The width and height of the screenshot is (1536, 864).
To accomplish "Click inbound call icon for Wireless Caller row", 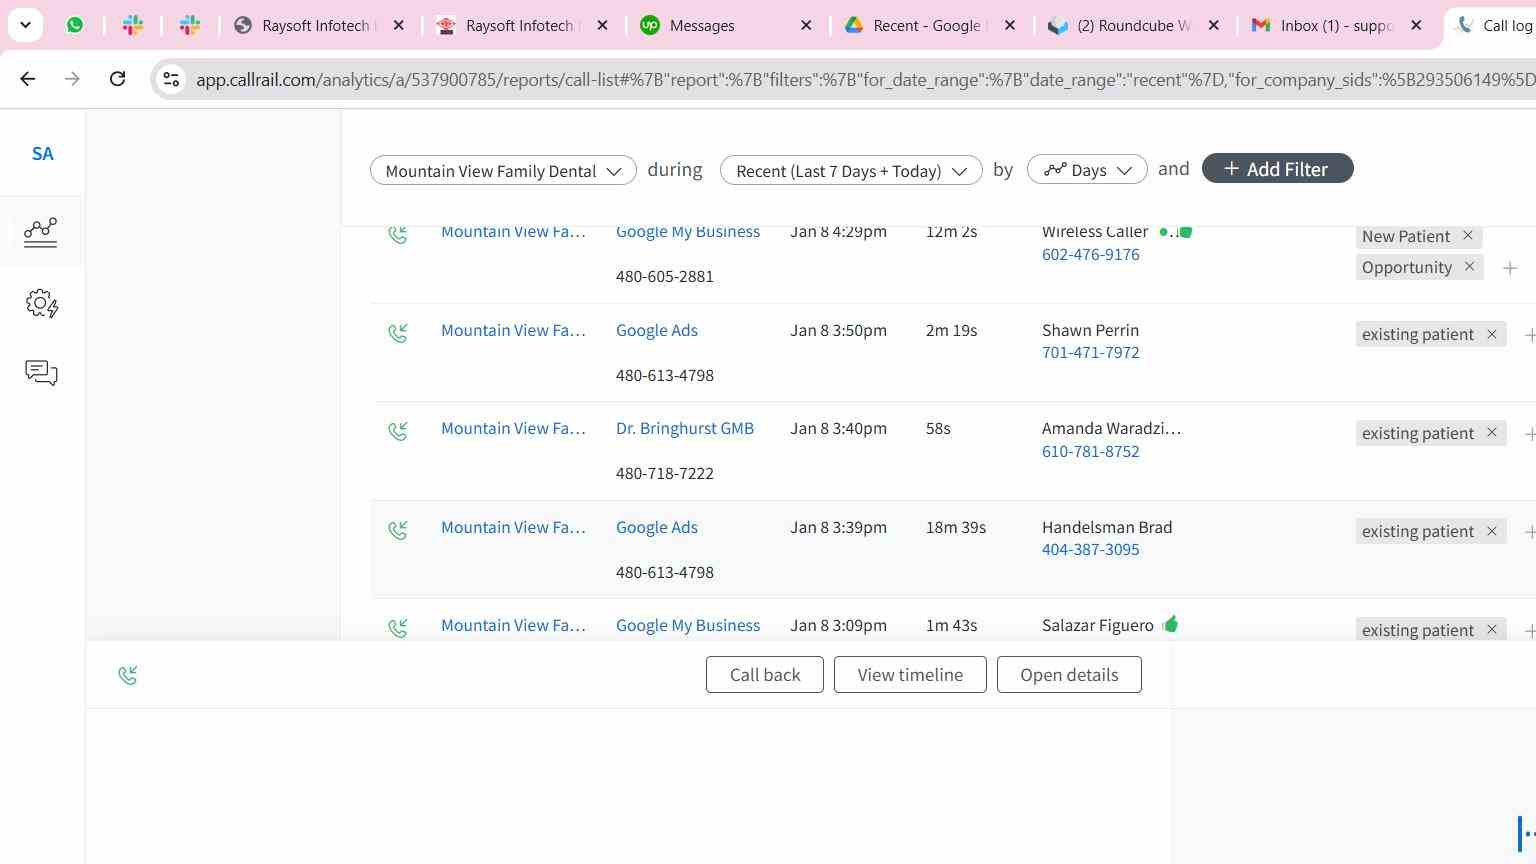I will (x=398, y=234).
